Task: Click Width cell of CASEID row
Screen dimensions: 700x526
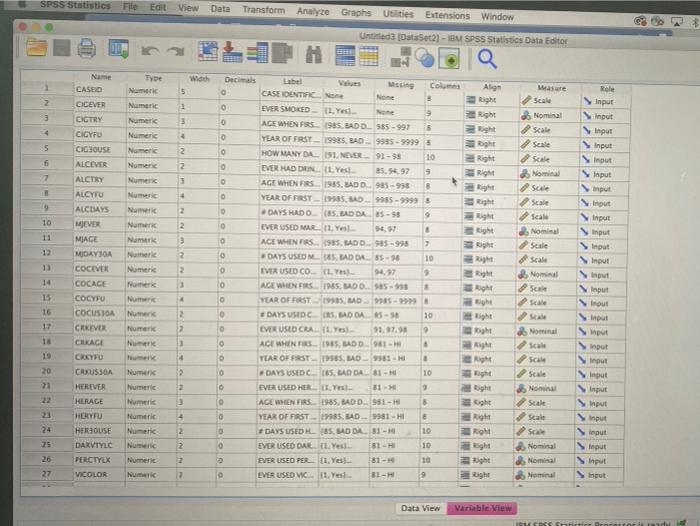Action: click(x=199, y=92)
